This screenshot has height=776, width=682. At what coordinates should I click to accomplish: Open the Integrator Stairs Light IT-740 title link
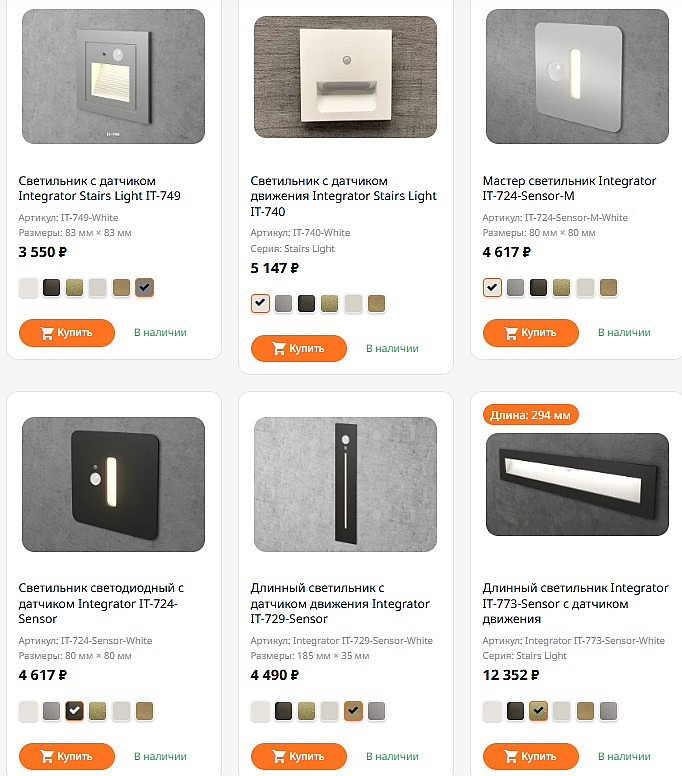(x=343, y=196)
